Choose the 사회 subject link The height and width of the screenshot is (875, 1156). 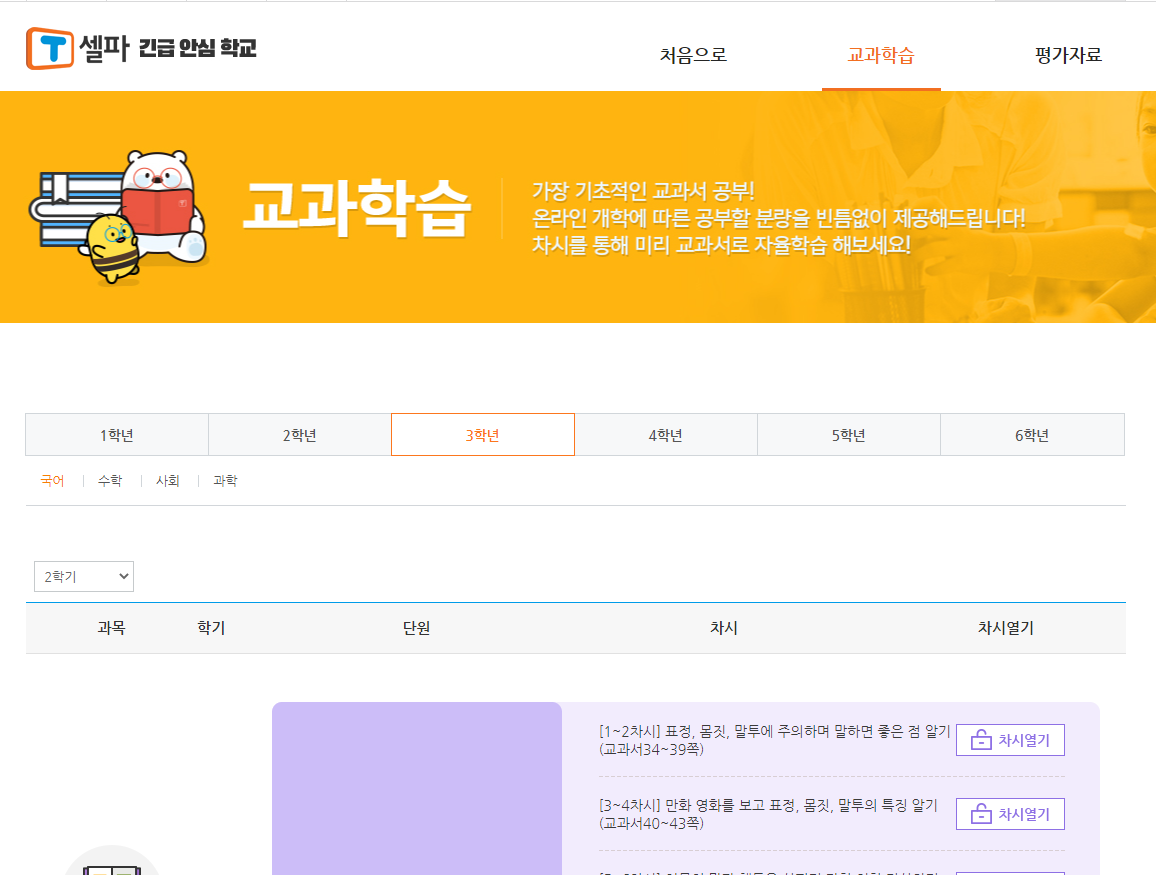pos(167,481)
